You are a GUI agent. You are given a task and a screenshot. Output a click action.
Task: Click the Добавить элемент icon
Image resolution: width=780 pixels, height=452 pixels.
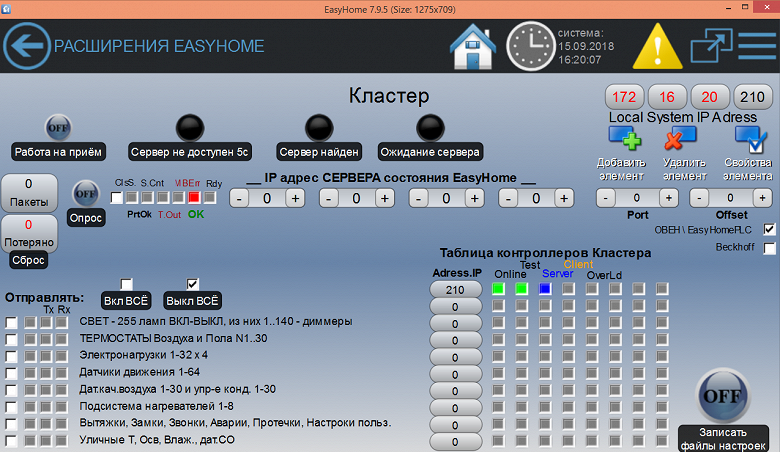click(625, 138)
